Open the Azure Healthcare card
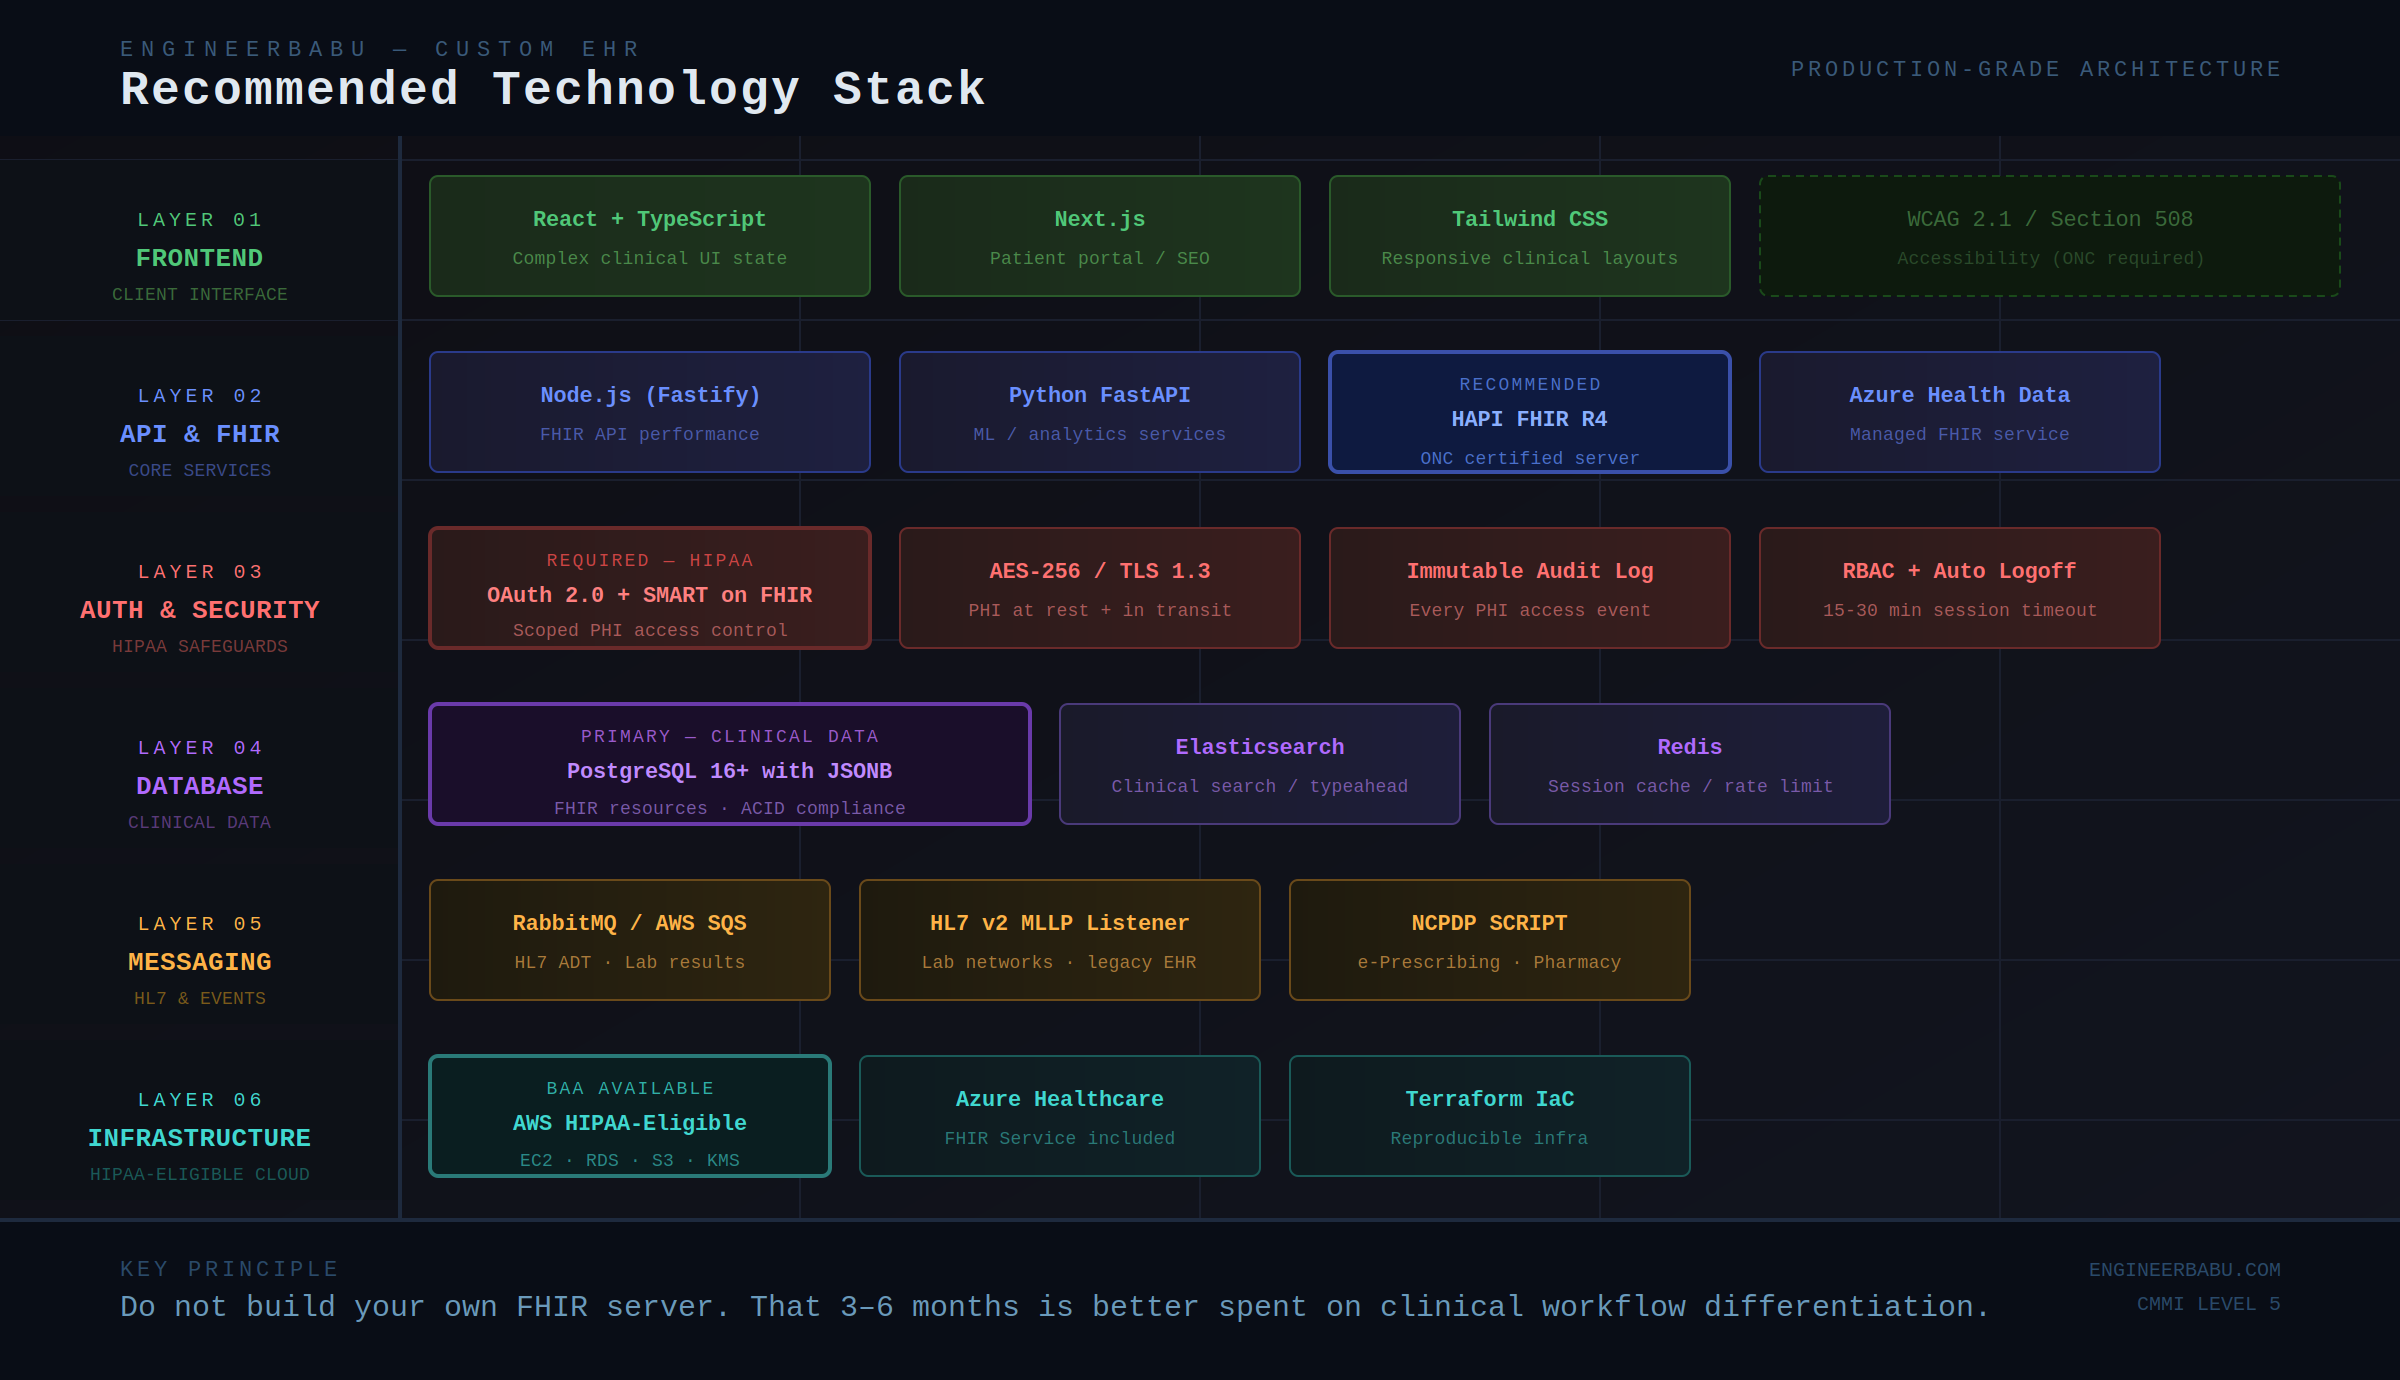The image size is (2400, 1380). [1060, 1116]
